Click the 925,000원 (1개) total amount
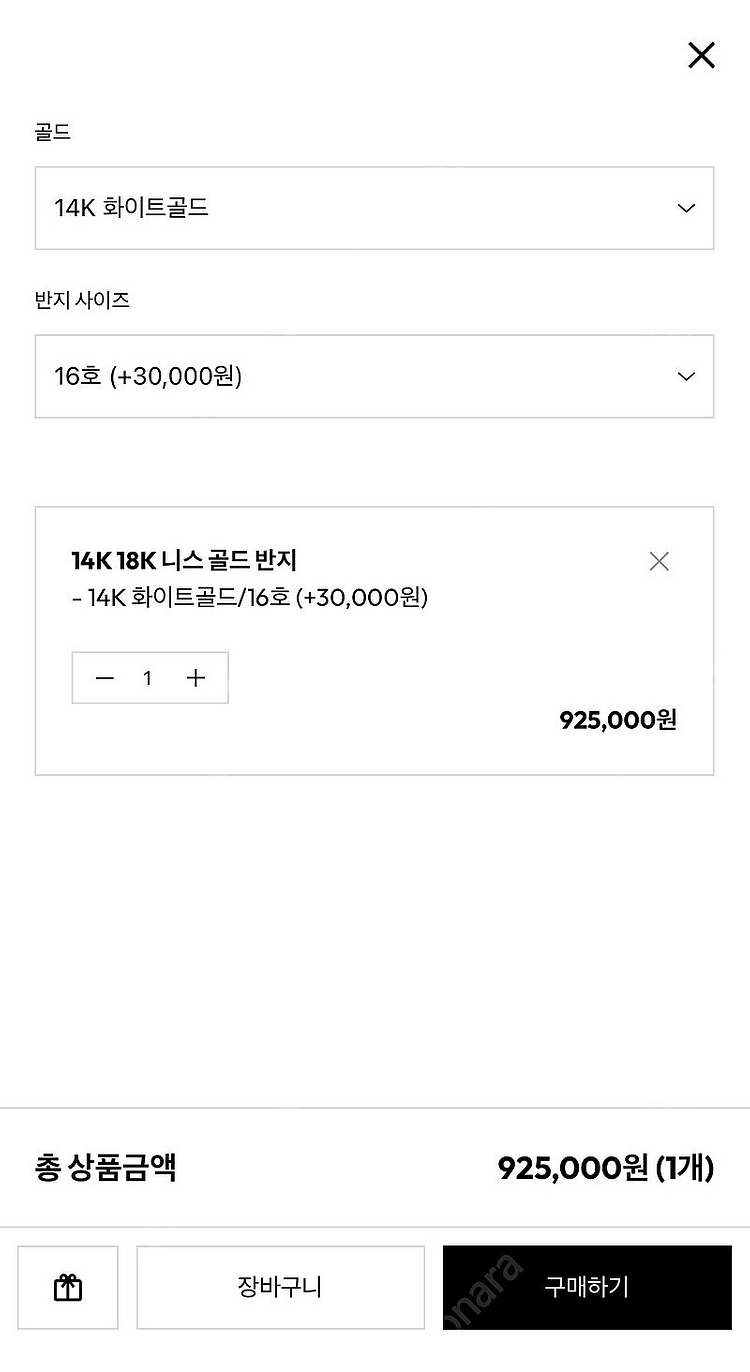This screenshot has height=1372, width=750. [x=605, y=1168]
